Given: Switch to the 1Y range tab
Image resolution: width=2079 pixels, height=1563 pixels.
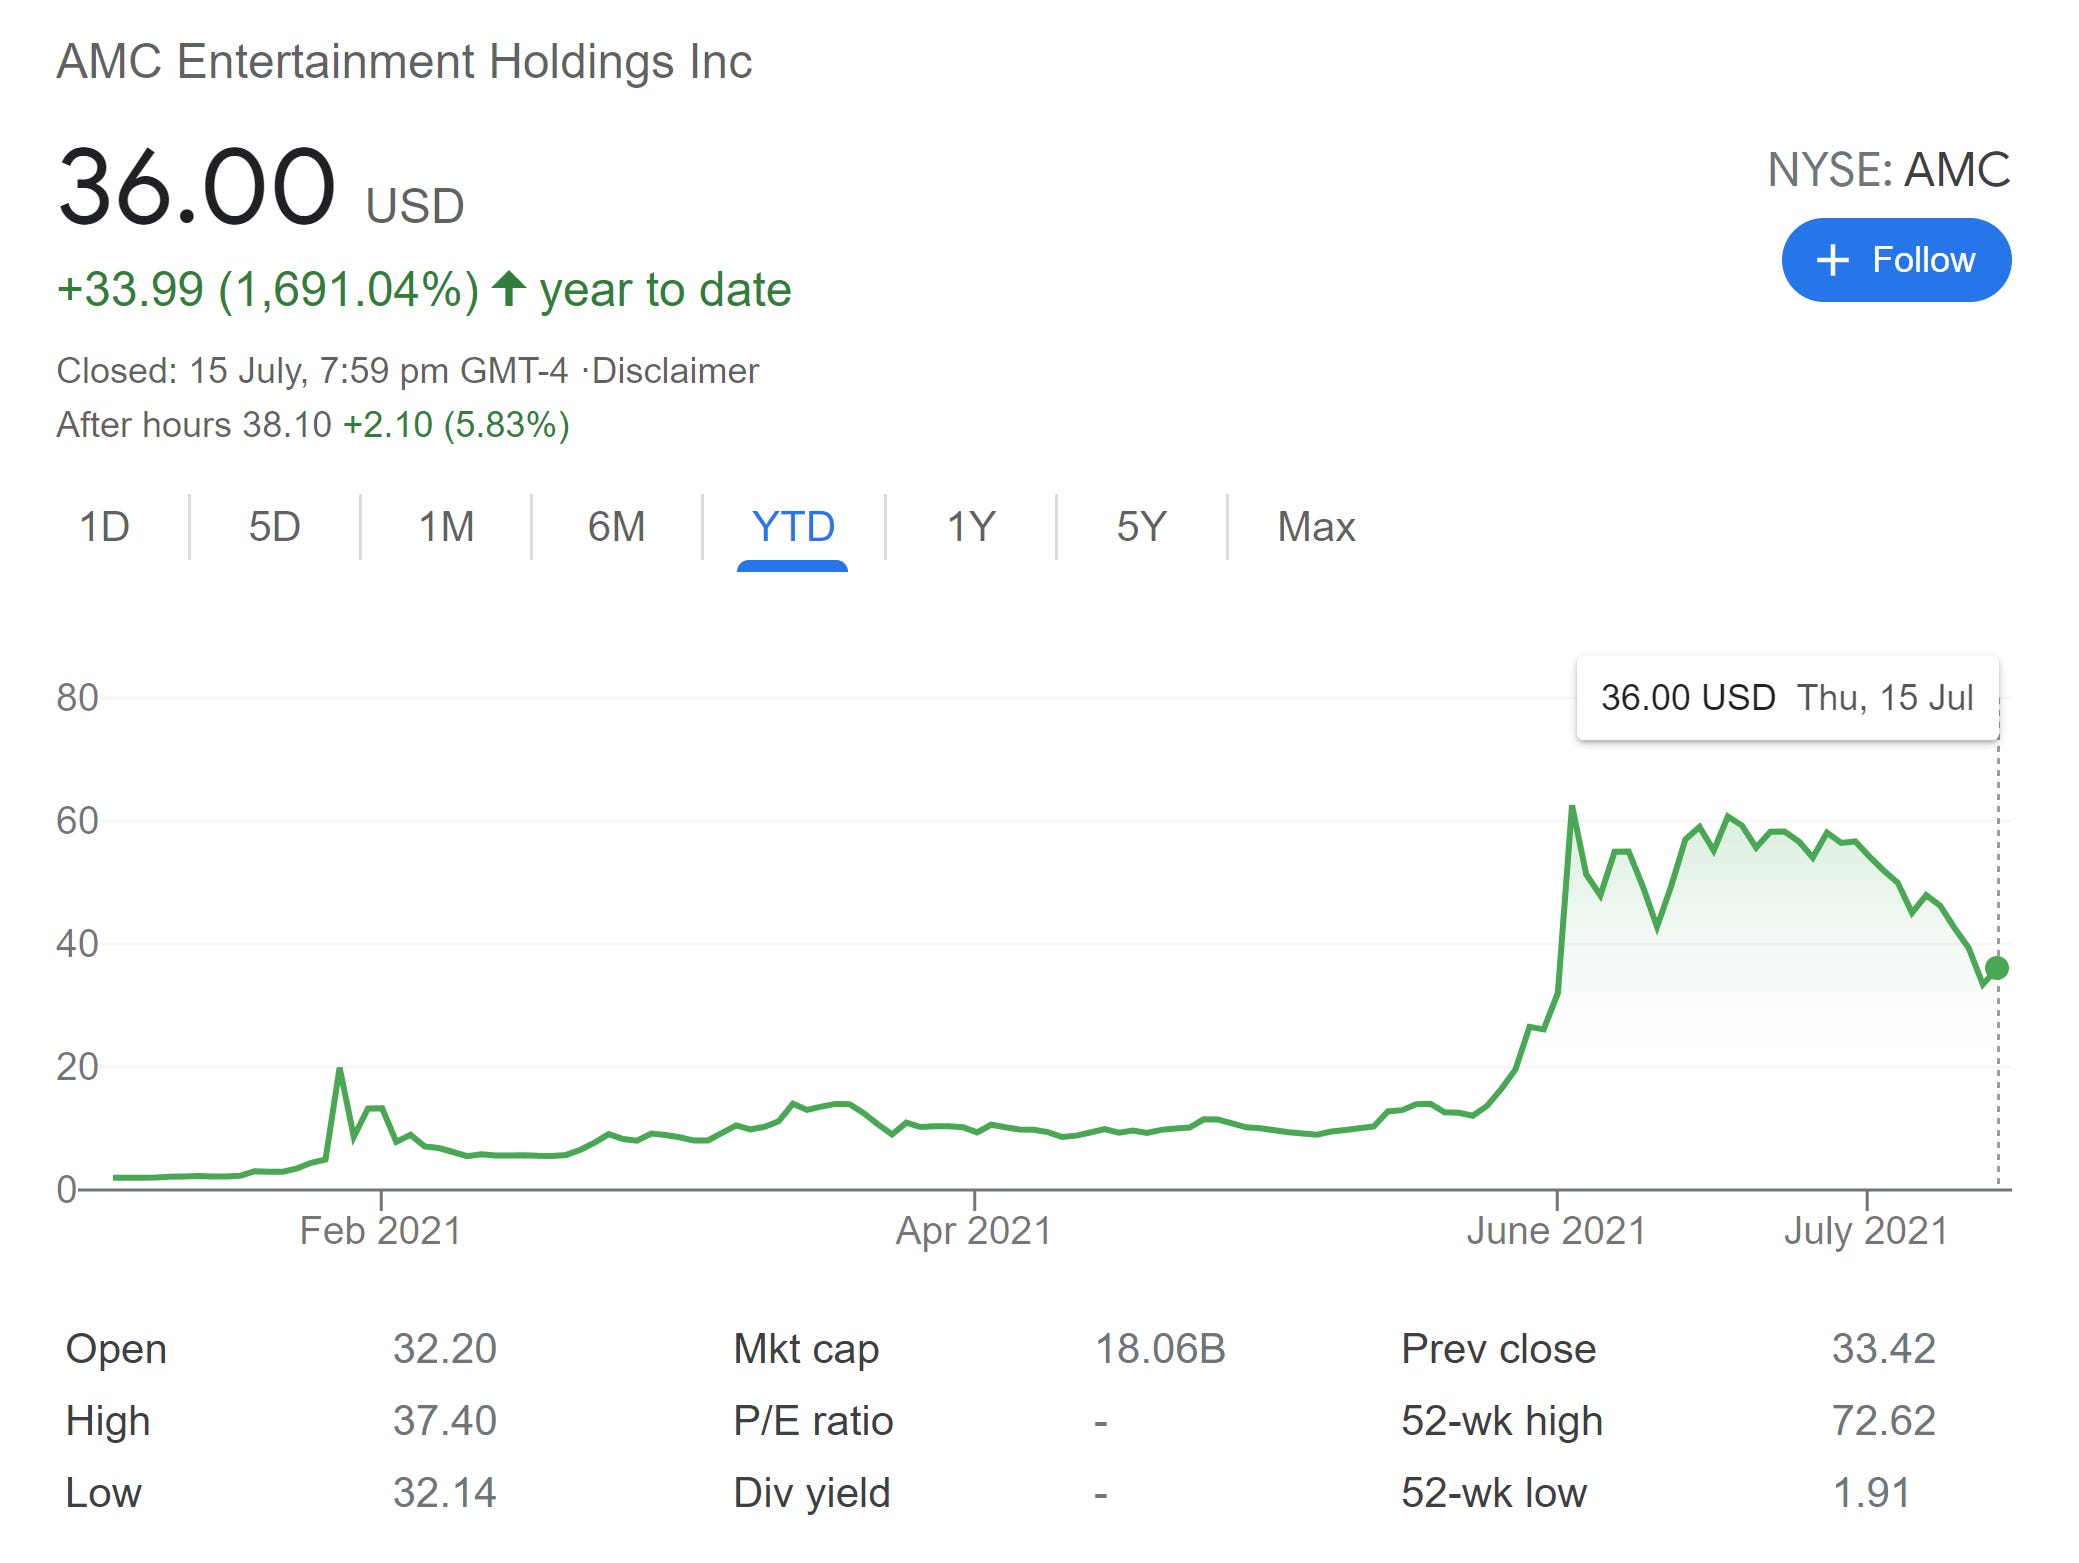Looking at the screenshot, I should coord(971,527).
